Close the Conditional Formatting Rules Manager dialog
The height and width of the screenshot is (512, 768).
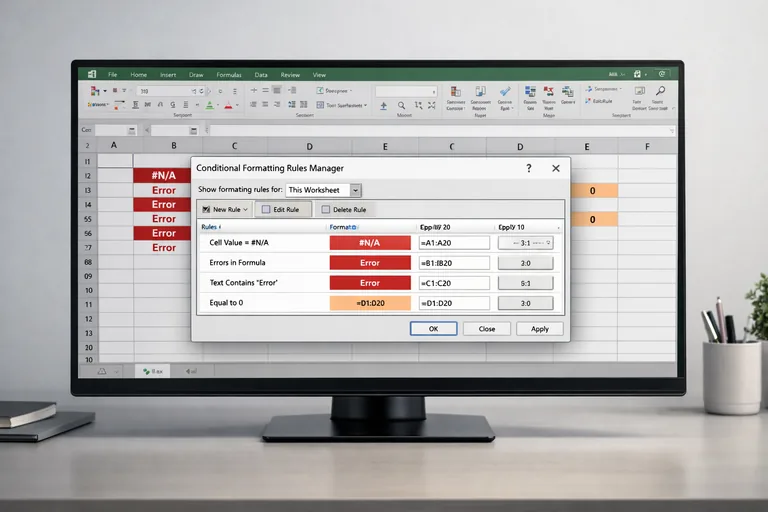[555, 168]
